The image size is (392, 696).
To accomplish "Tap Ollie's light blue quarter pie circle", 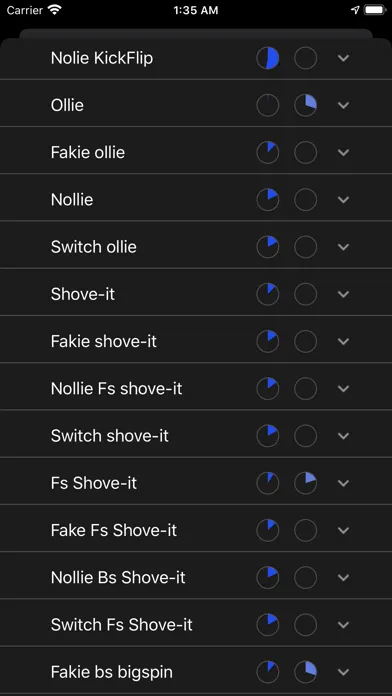I will 305,105.
